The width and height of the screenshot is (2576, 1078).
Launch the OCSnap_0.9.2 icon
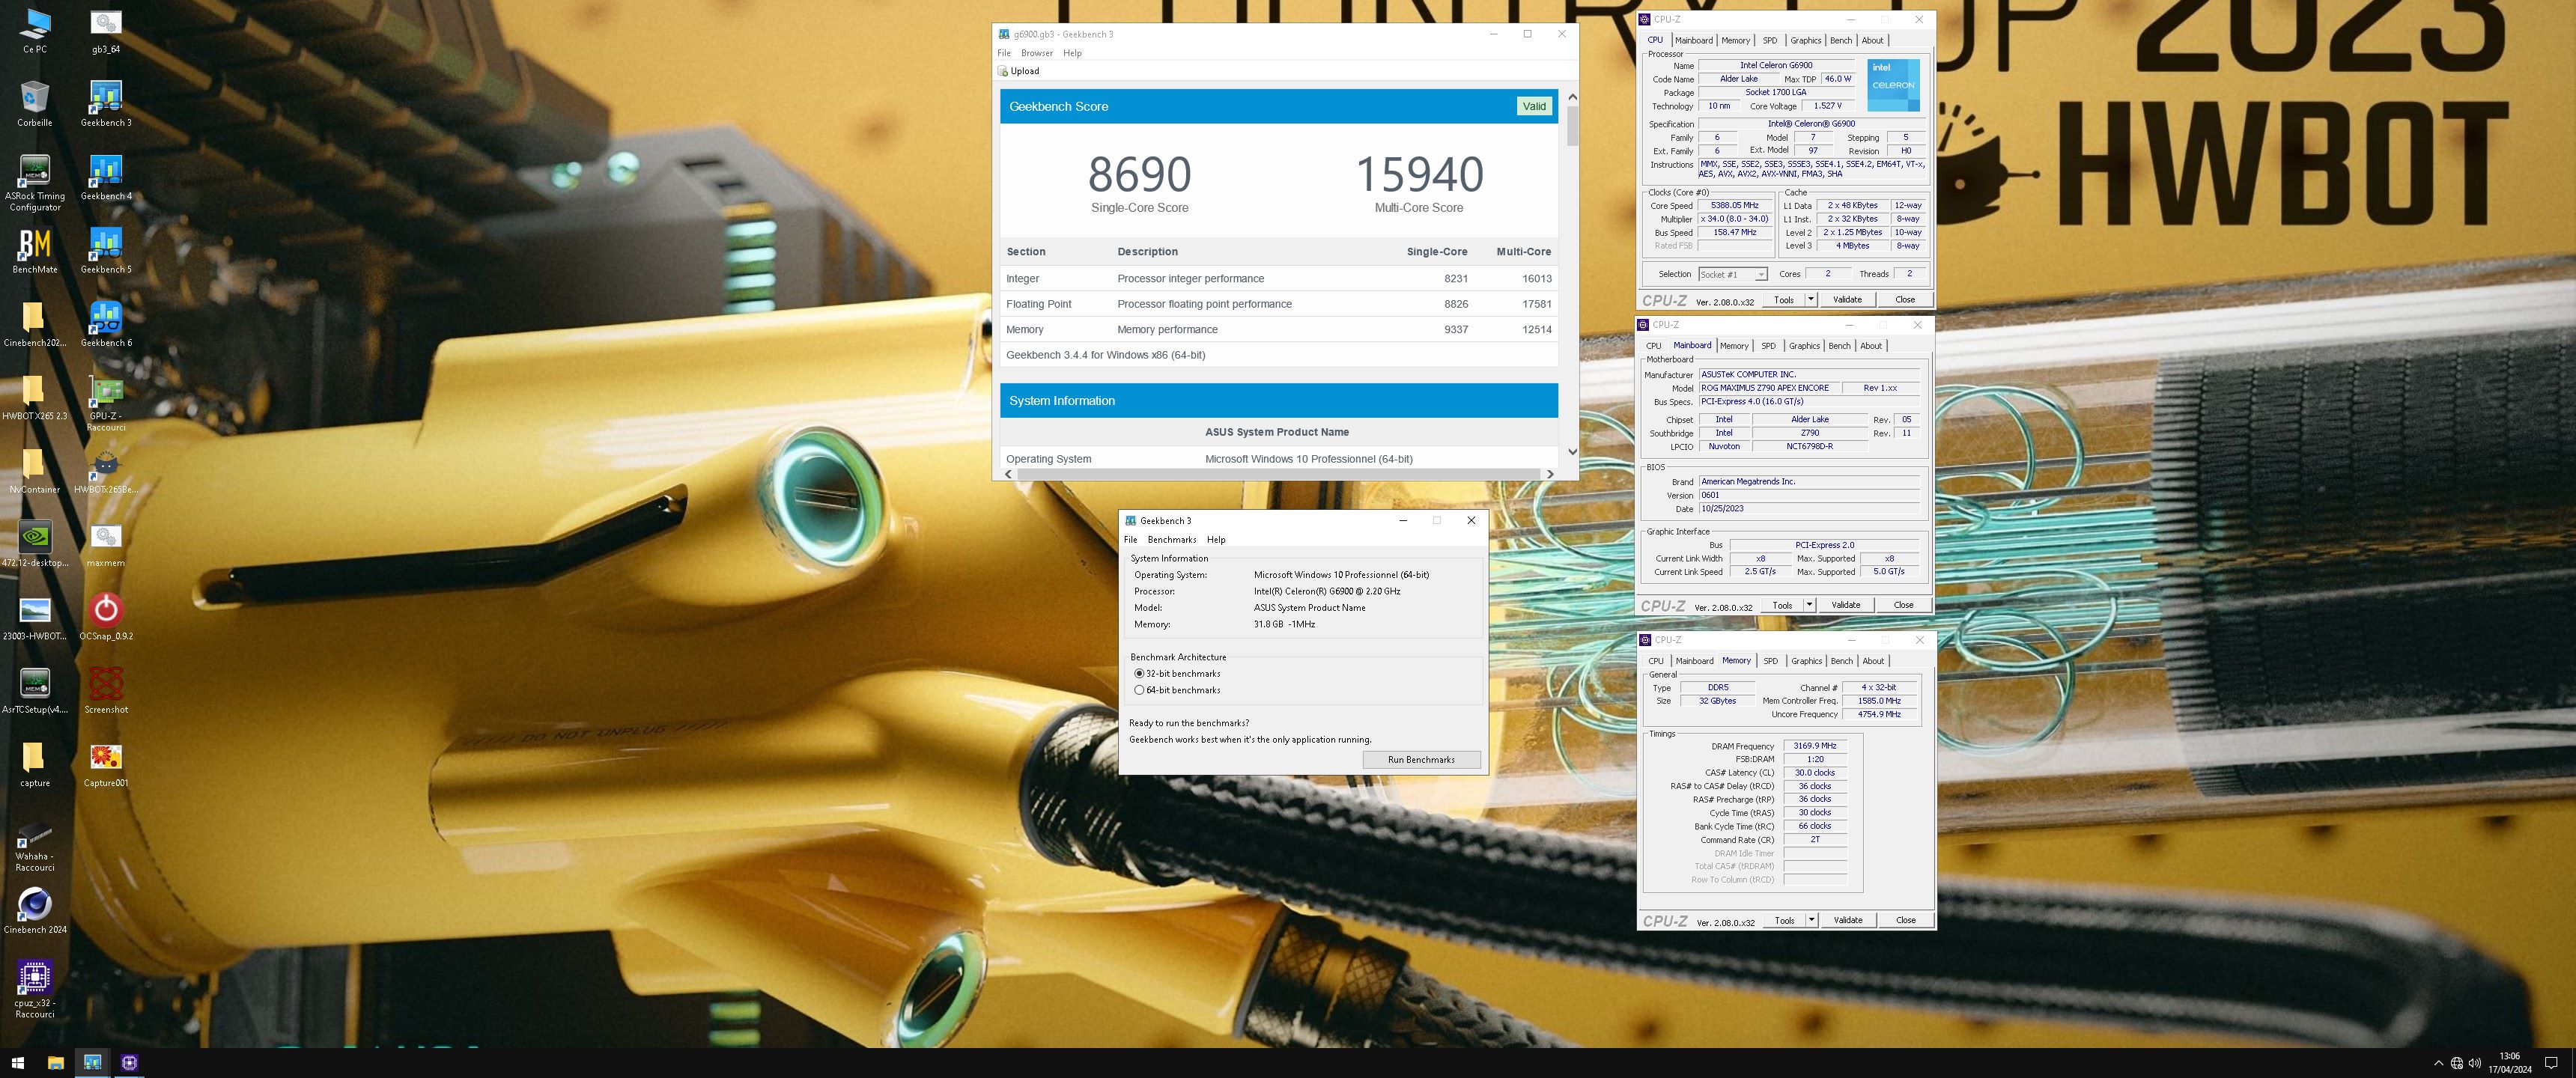click(106, 618)
